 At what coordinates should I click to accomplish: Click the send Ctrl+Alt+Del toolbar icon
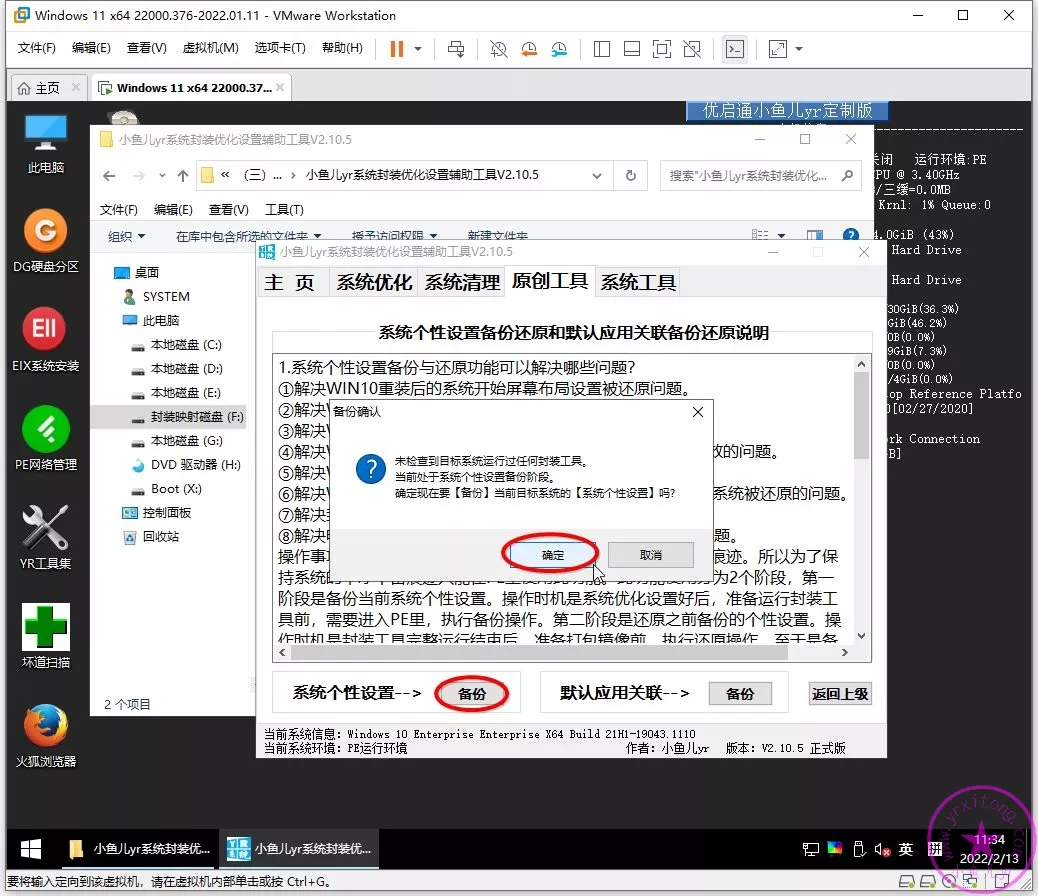tap(456, 49)
